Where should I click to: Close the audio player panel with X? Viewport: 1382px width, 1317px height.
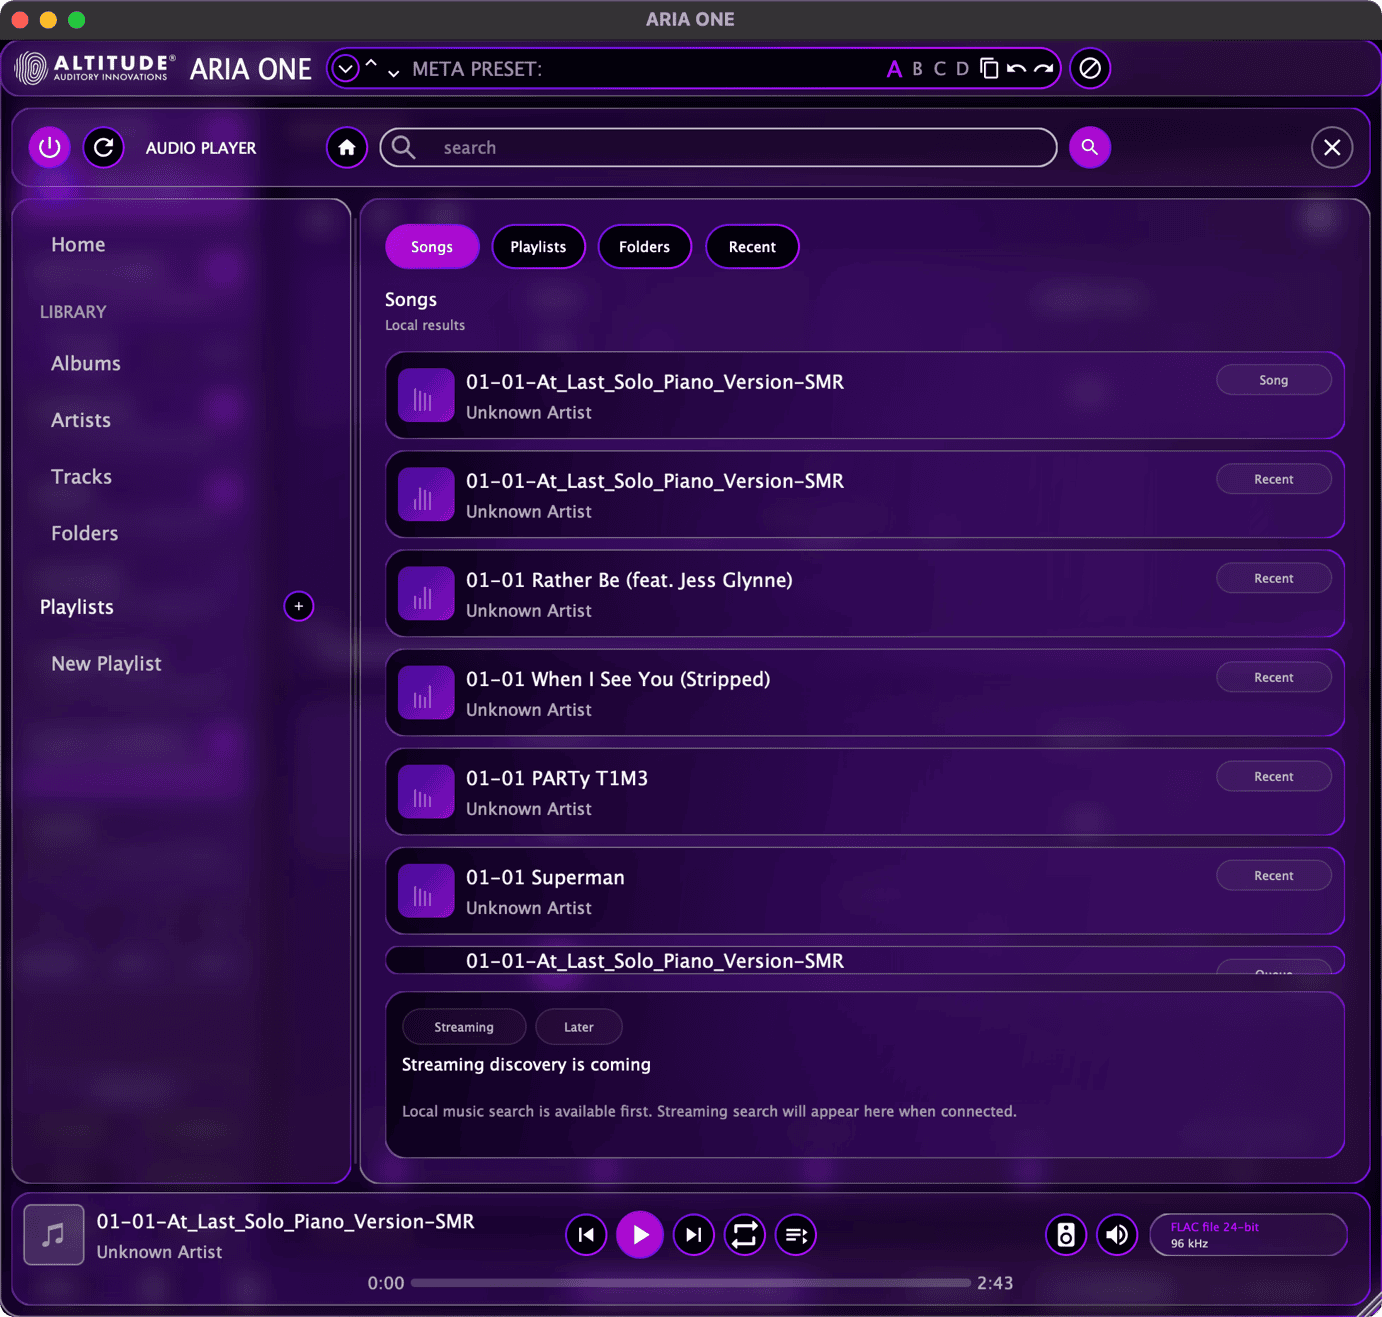pos(1332,148)
